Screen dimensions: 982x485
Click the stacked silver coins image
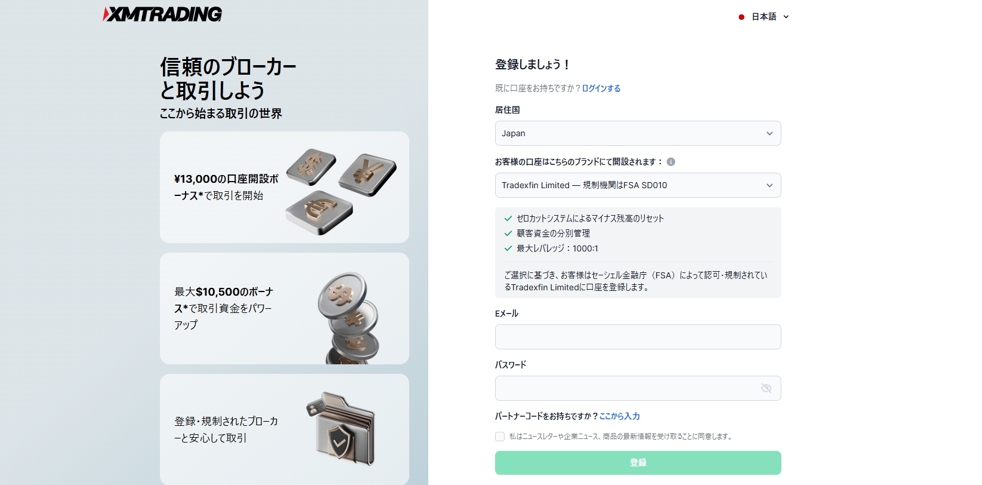(348, 318)
